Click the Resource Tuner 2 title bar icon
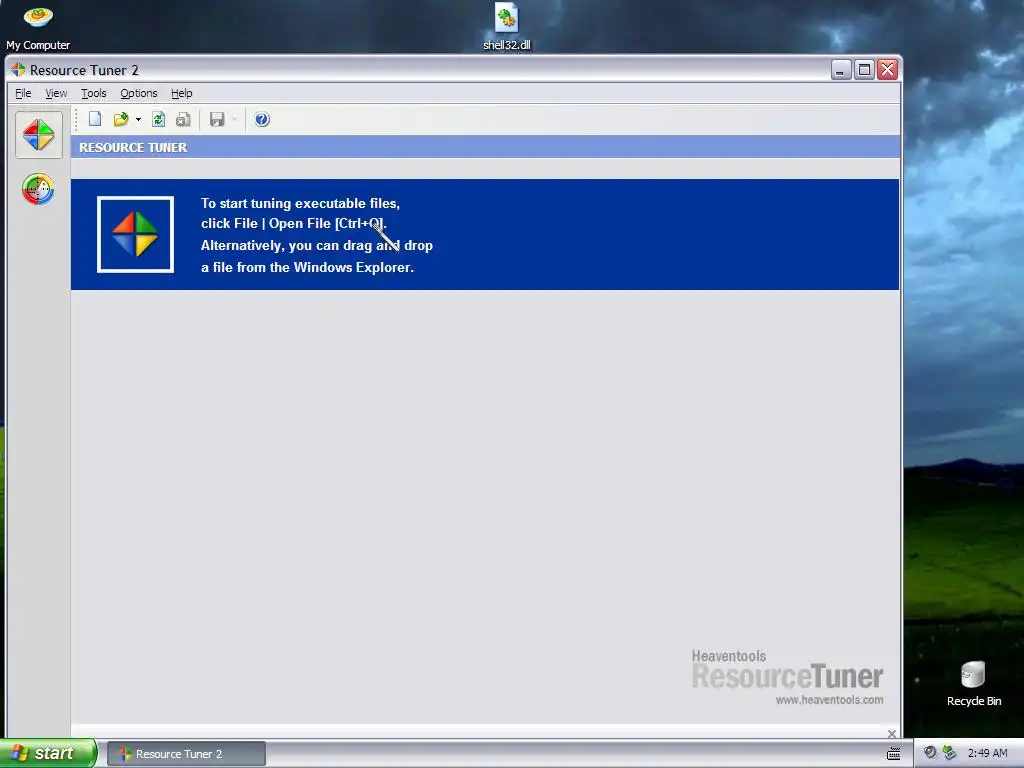 point(18,69)
